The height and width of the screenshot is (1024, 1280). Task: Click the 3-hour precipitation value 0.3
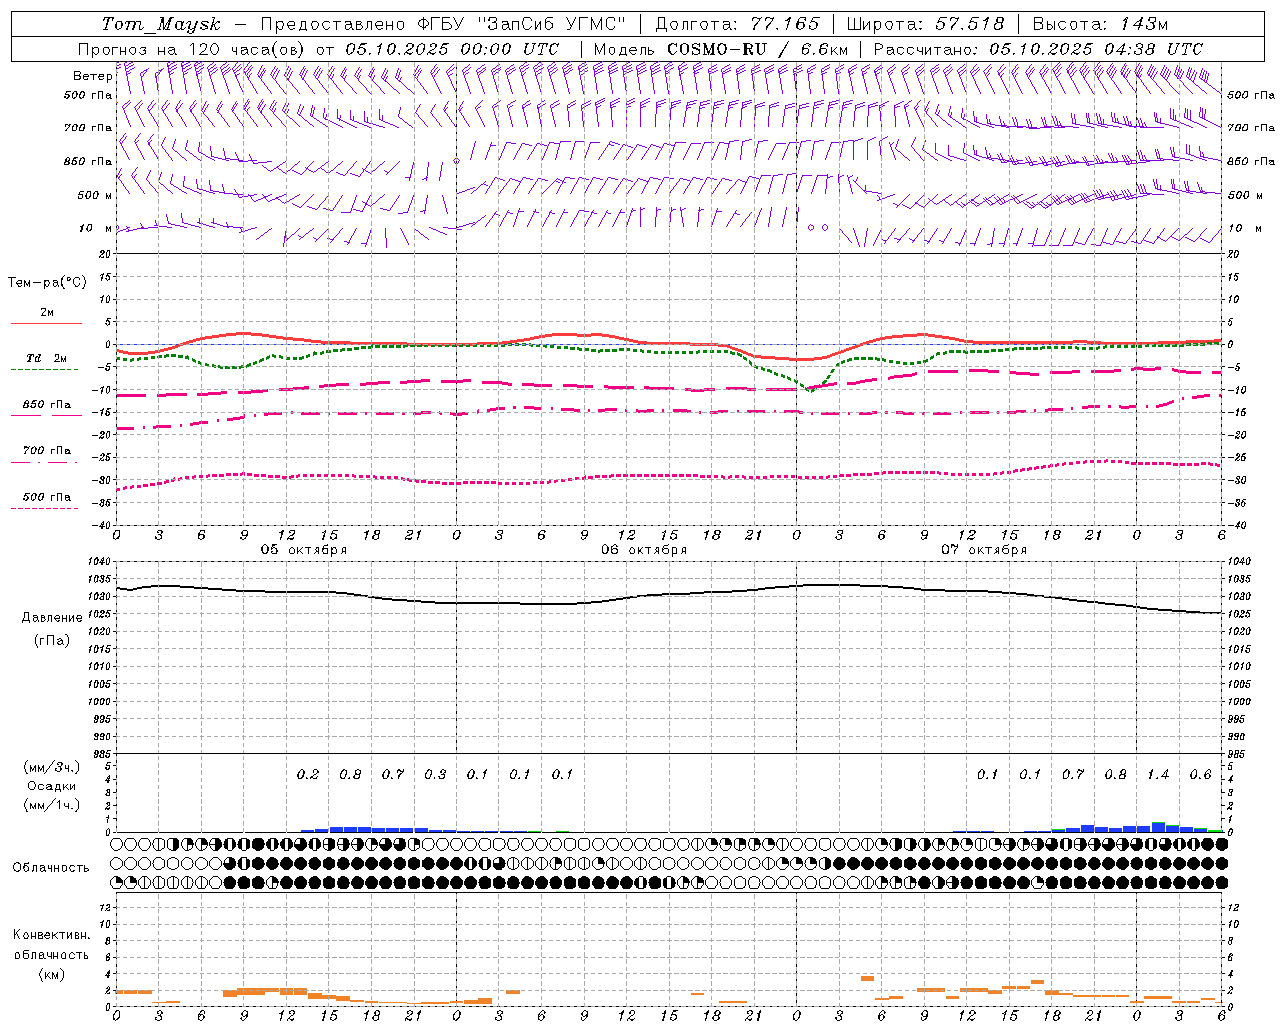click(x=435, y=774)
